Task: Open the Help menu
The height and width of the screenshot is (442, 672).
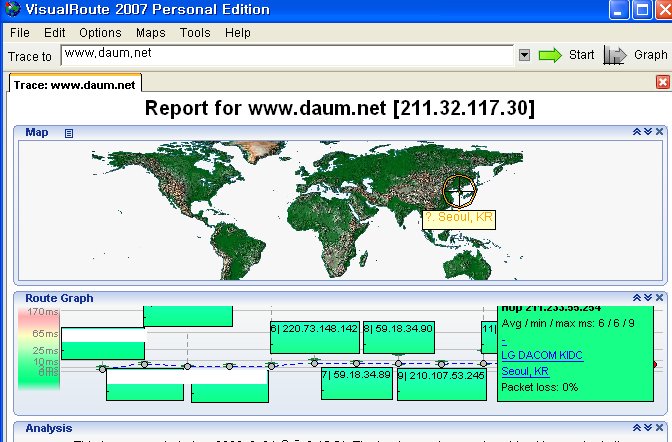Action: 238,33
